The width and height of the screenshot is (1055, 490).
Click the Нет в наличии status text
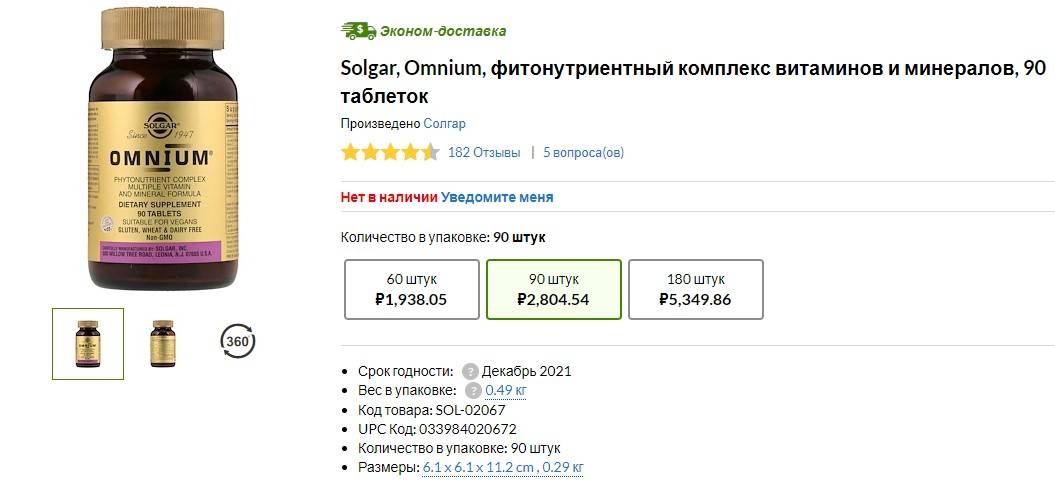pos(388,197)
